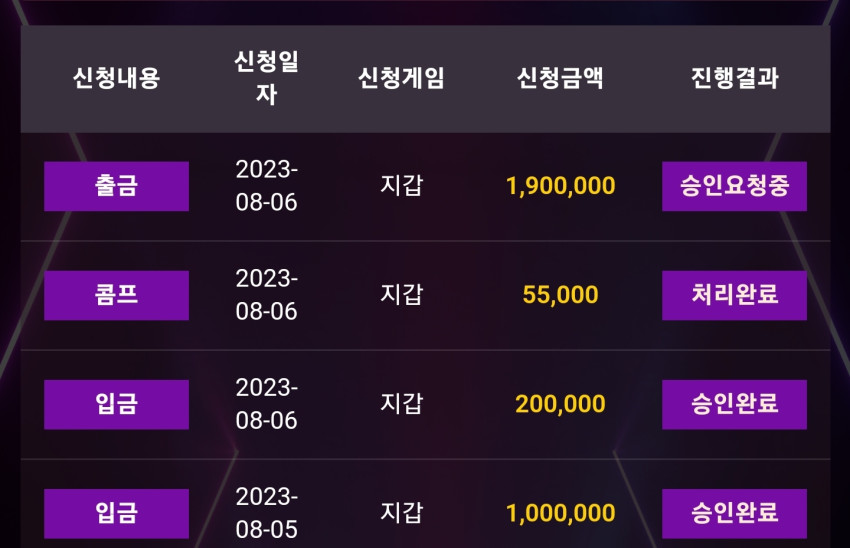The image size is (850, 548).
Task: Click the 입금 button dated 2023-08-06
Action: 117,404
